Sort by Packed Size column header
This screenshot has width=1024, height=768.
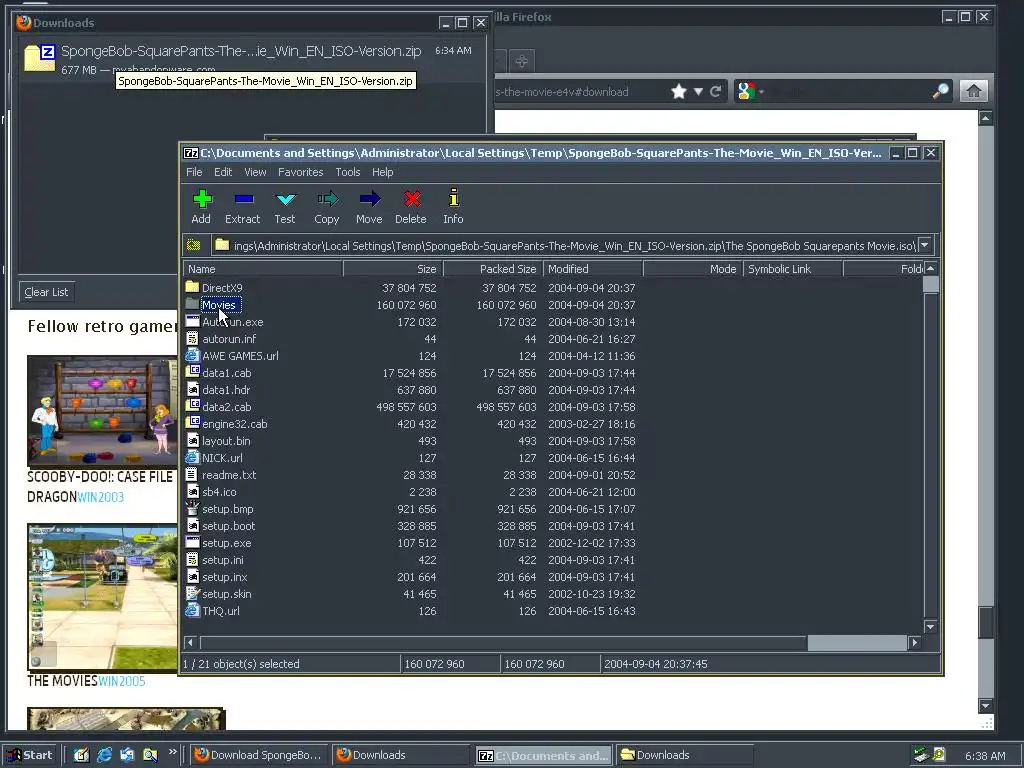[493, 269]
